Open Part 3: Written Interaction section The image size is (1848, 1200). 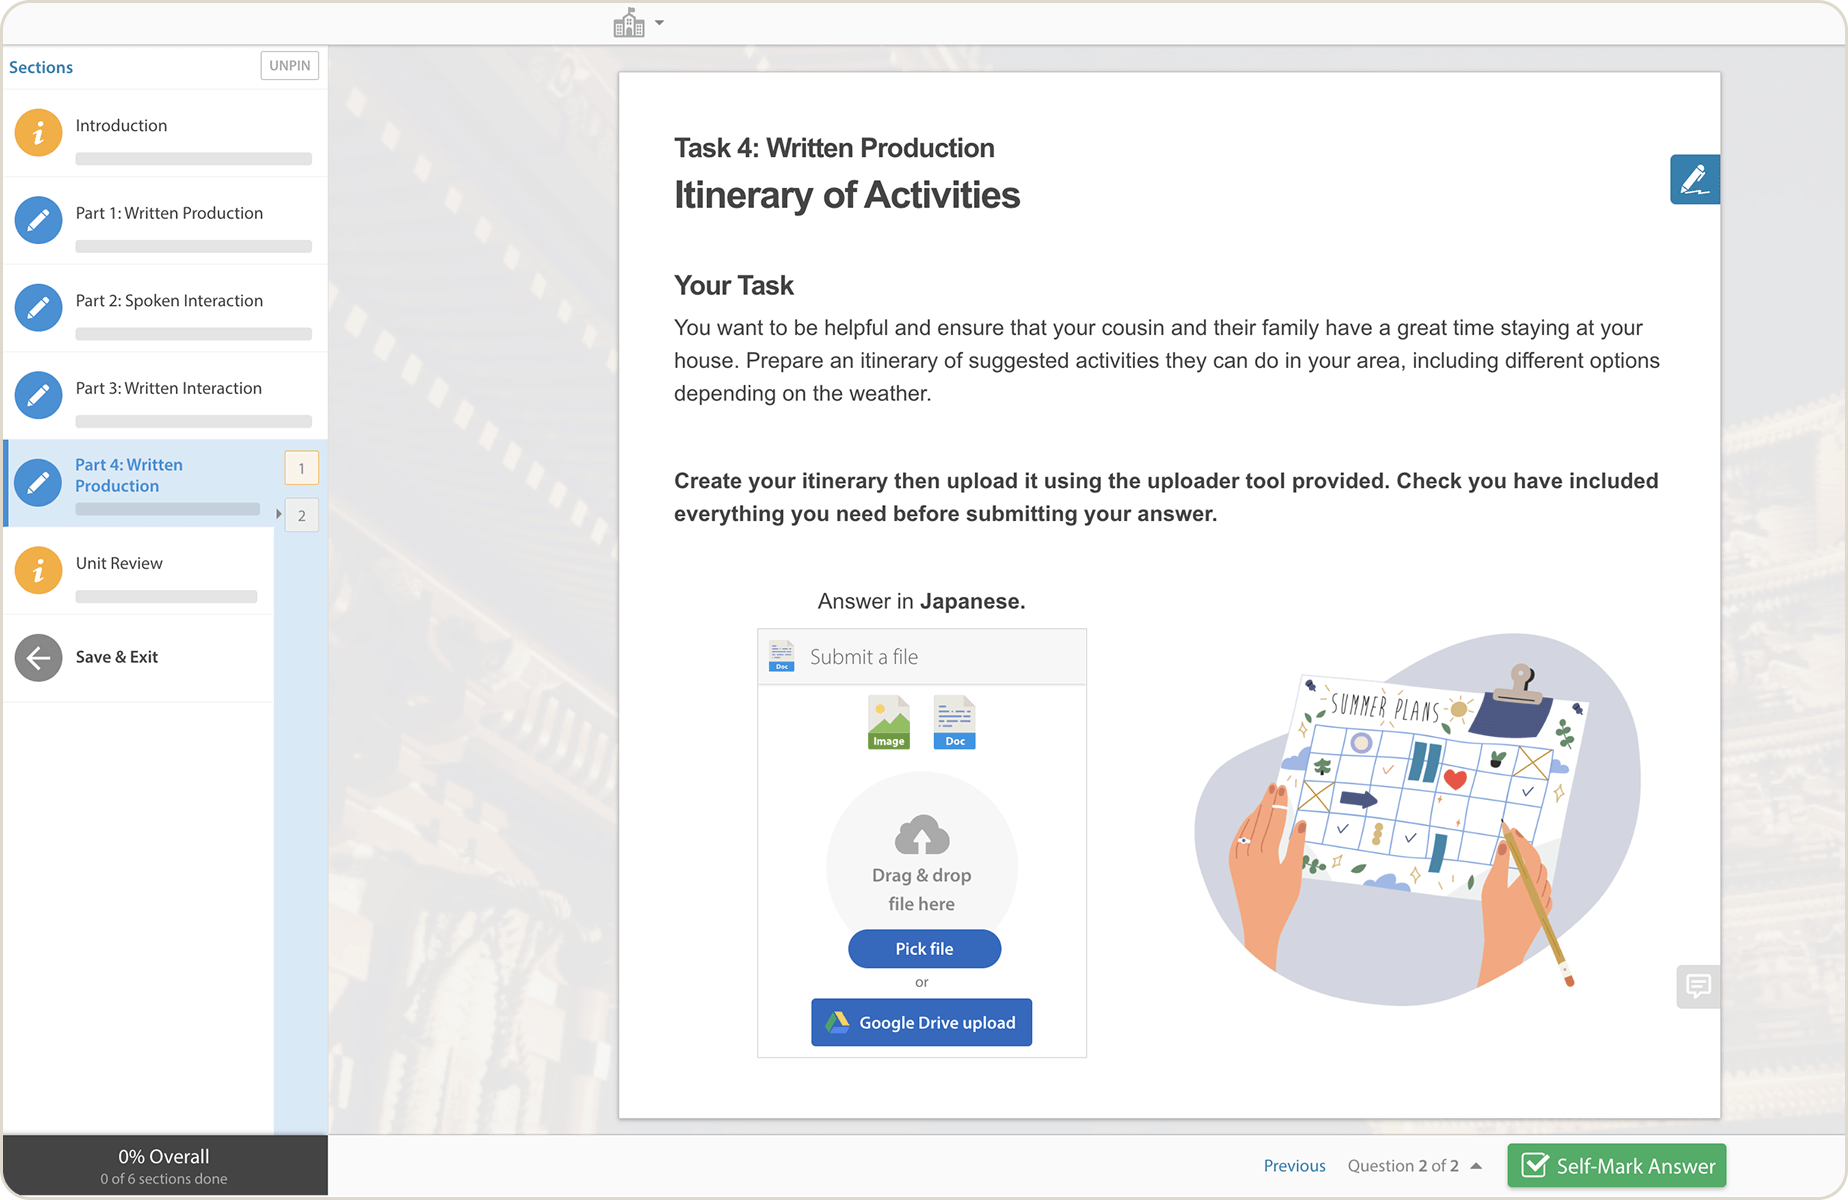tap(168, 389)
